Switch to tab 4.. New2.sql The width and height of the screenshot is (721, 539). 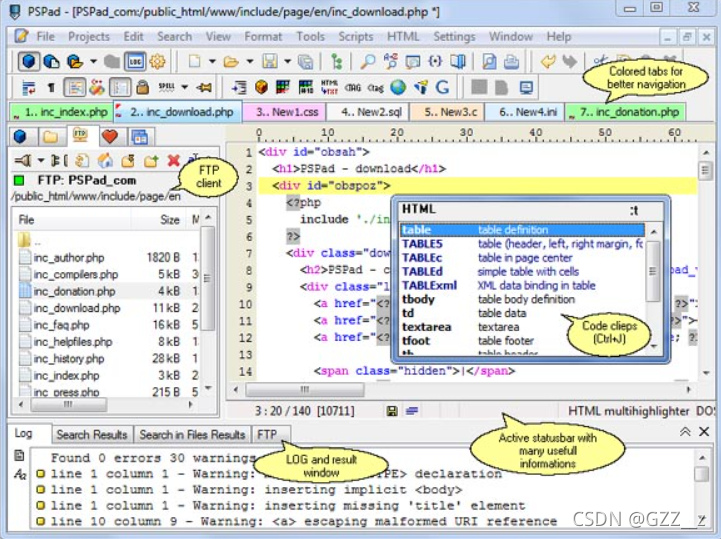click(x=368, y=112)
